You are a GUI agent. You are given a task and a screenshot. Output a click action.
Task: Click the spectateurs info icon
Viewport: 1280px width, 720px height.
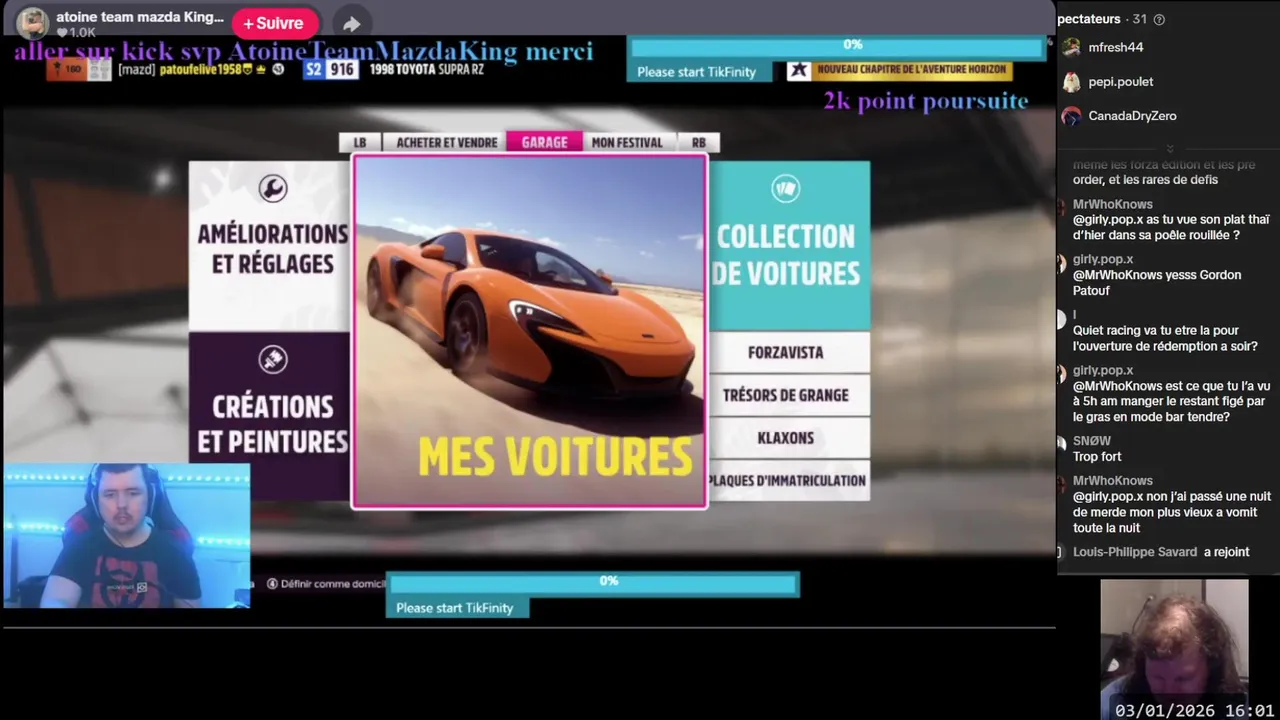point(1159,19)
